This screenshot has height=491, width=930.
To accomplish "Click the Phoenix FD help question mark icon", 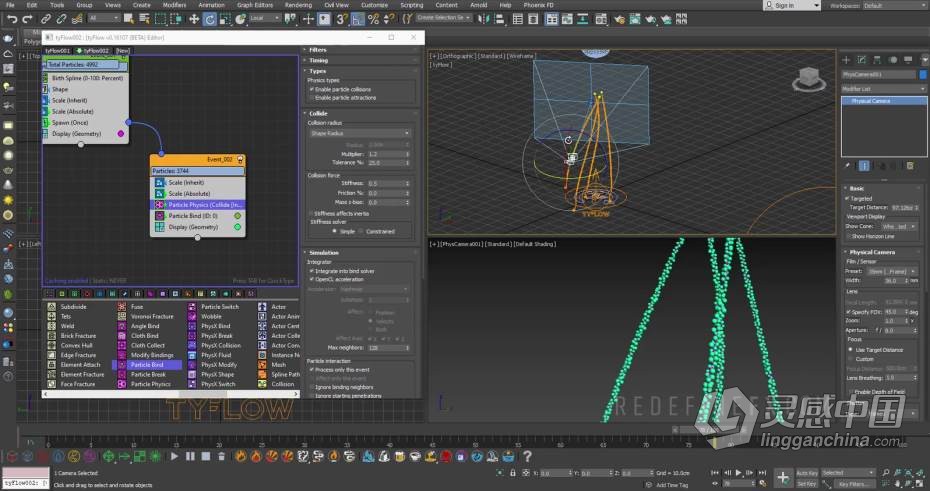I will pos(527,456).
